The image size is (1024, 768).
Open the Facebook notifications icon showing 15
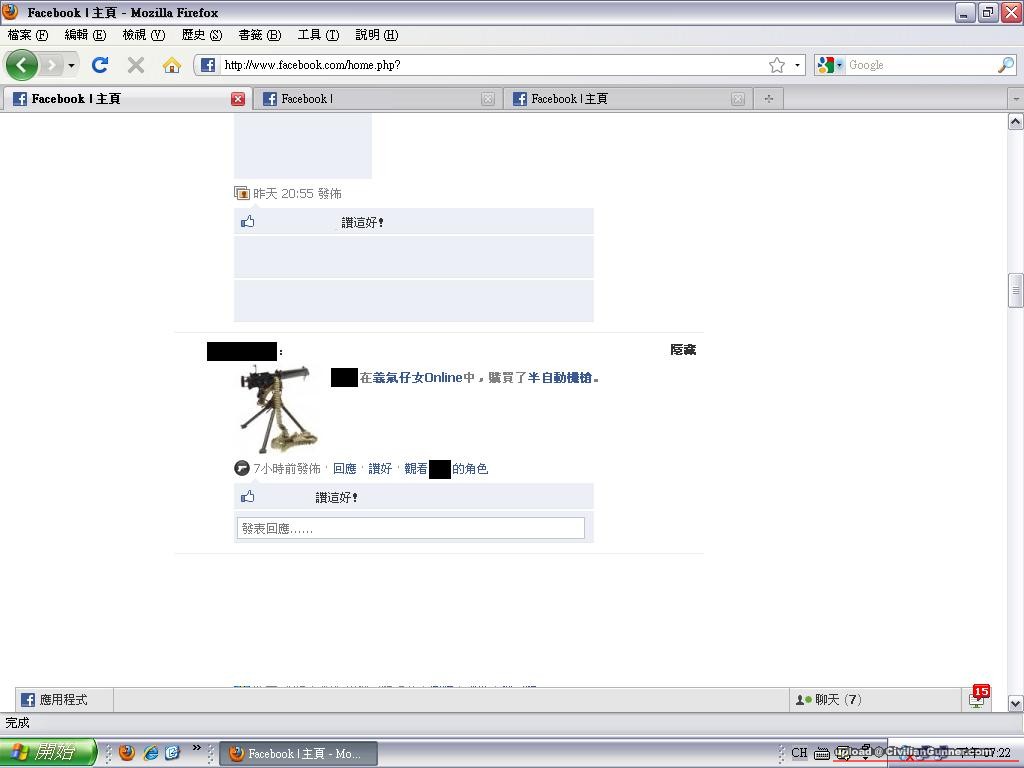click(977, 698)
